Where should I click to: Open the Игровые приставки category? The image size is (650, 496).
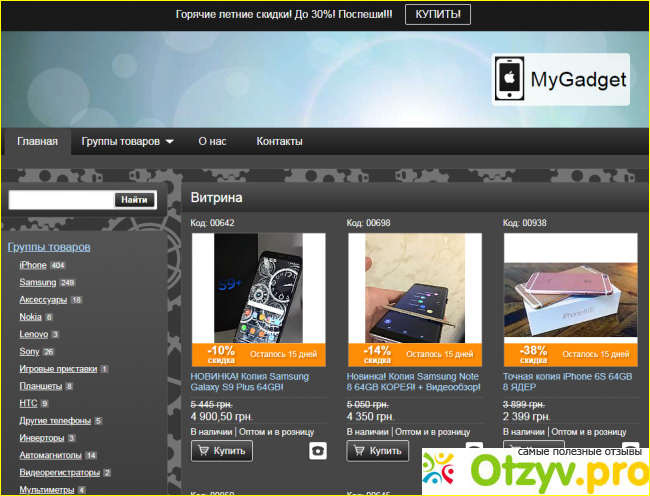(x=58, y=369)
